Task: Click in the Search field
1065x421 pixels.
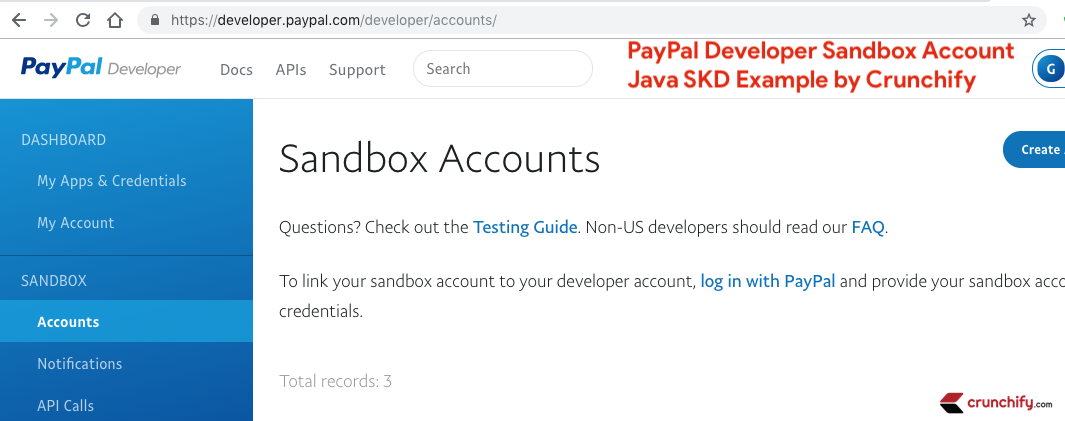Action: pos(502,69)
